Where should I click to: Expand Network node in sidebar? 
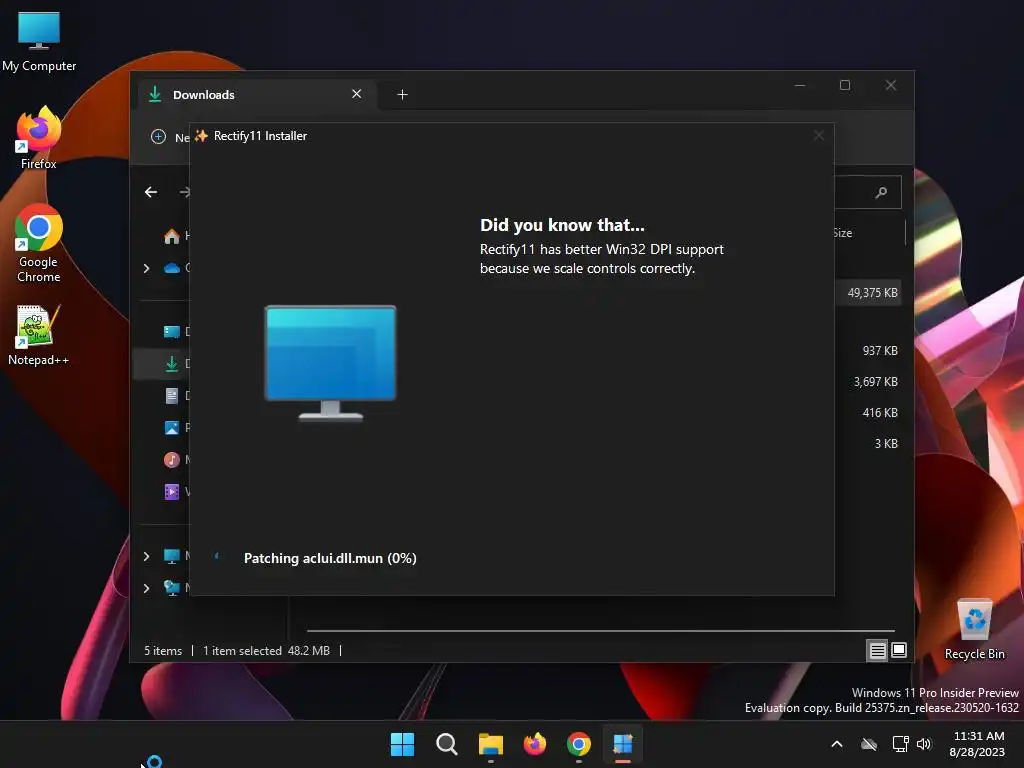[146, 588]
